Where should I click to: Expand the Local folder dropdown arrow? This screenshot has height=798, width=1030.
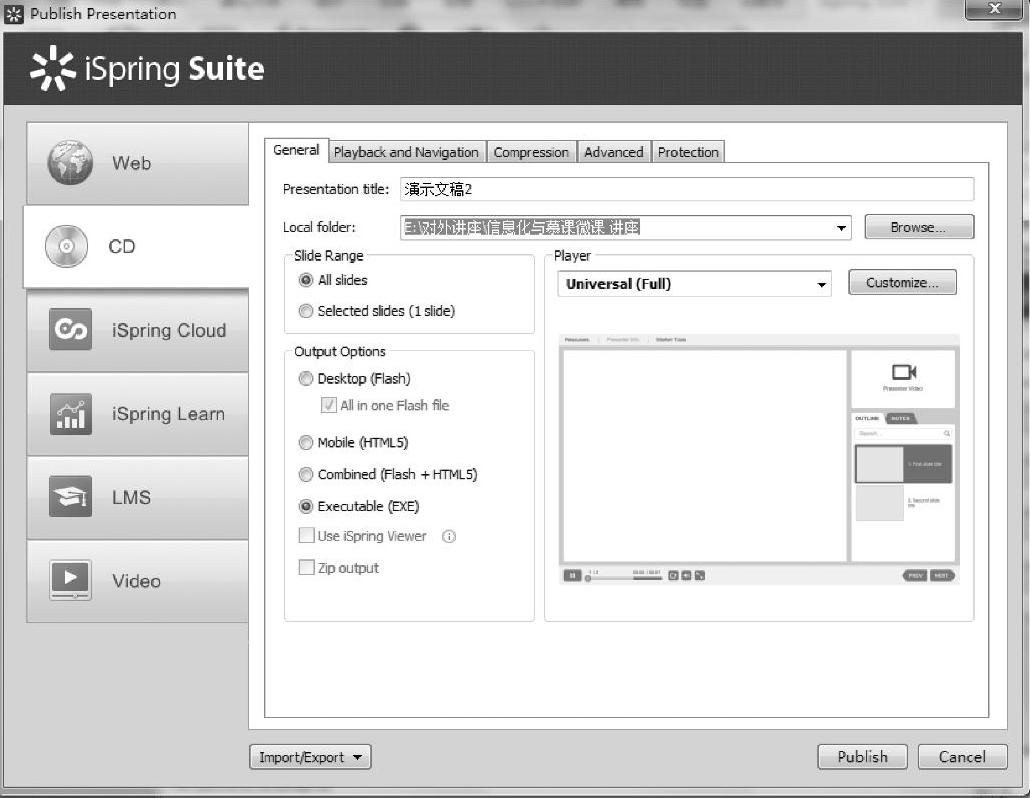pyautogui.click(x=841, y=228)
